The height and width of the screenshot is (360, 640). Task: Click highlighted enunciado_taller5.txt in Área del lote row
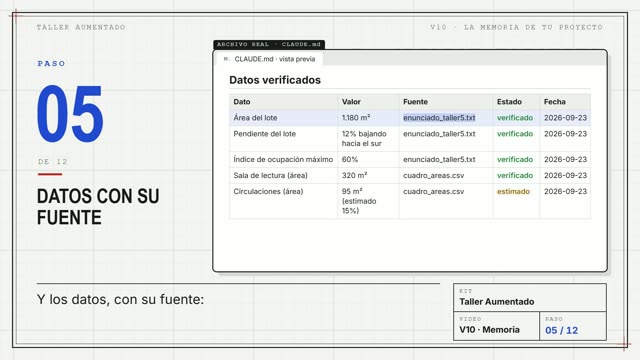pyautogui.click(x=439, y=118)
